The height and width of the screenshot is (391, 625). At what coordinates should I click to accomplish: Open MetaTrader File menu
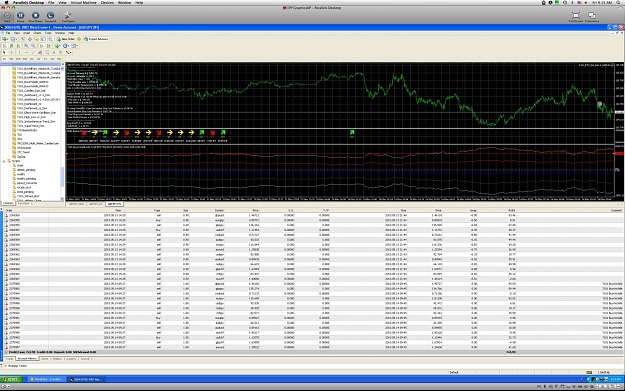[8, 33]
